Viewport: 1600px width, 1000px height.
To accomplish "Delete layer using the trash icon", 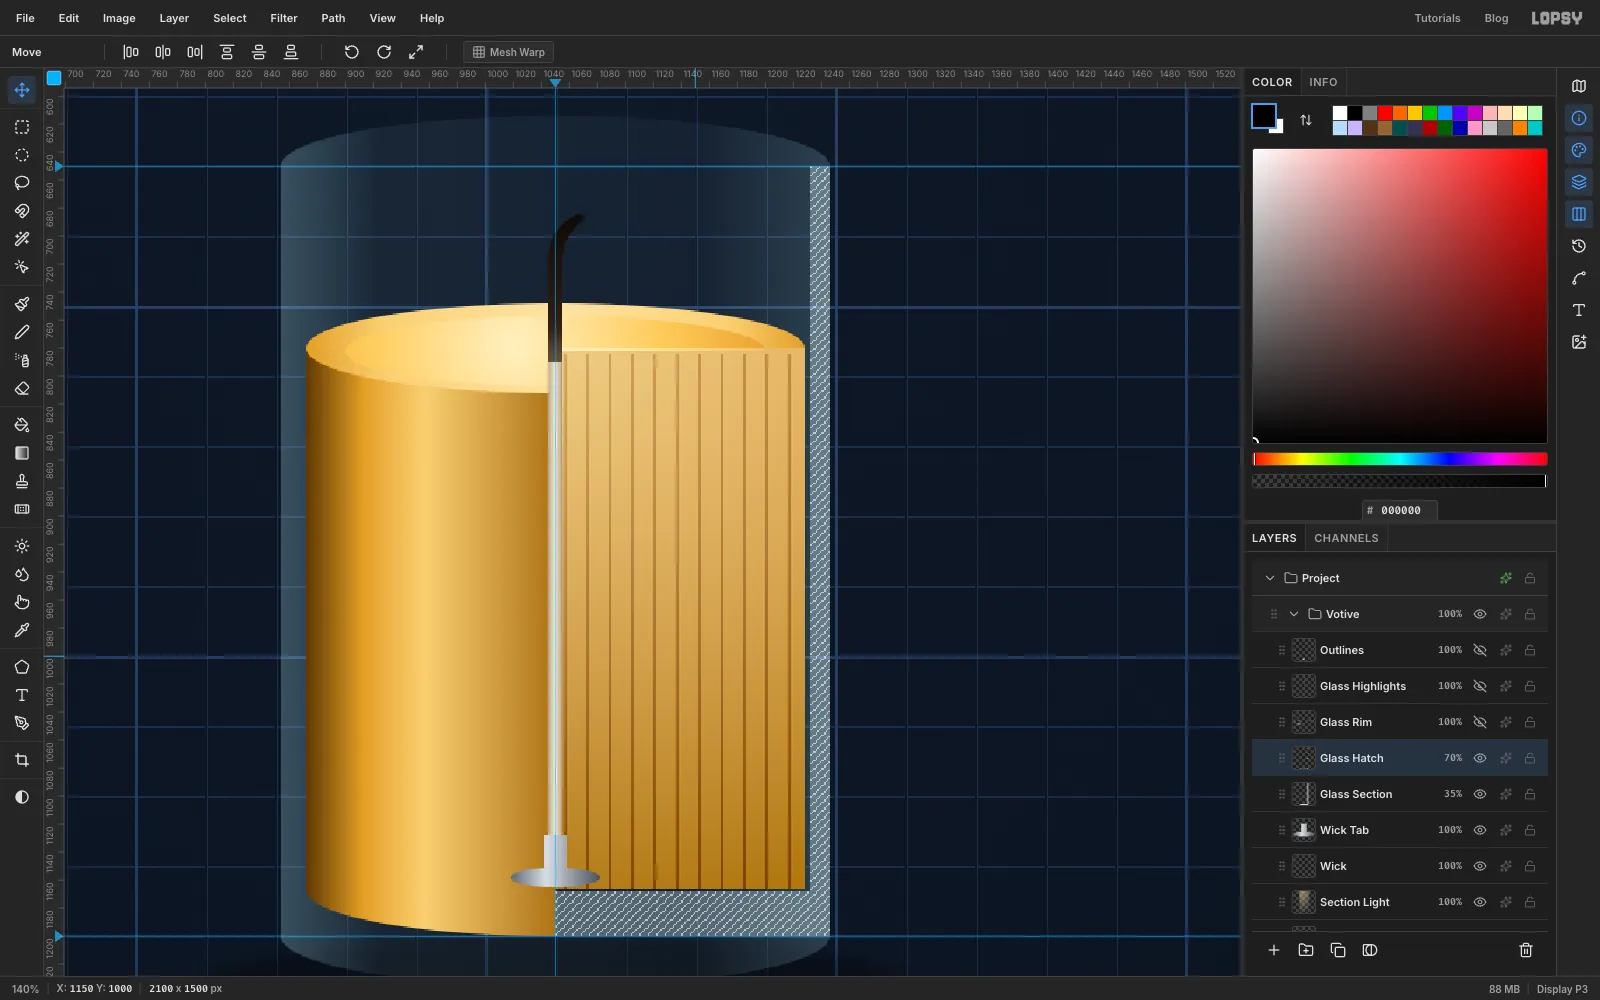I will (1526, 950).
